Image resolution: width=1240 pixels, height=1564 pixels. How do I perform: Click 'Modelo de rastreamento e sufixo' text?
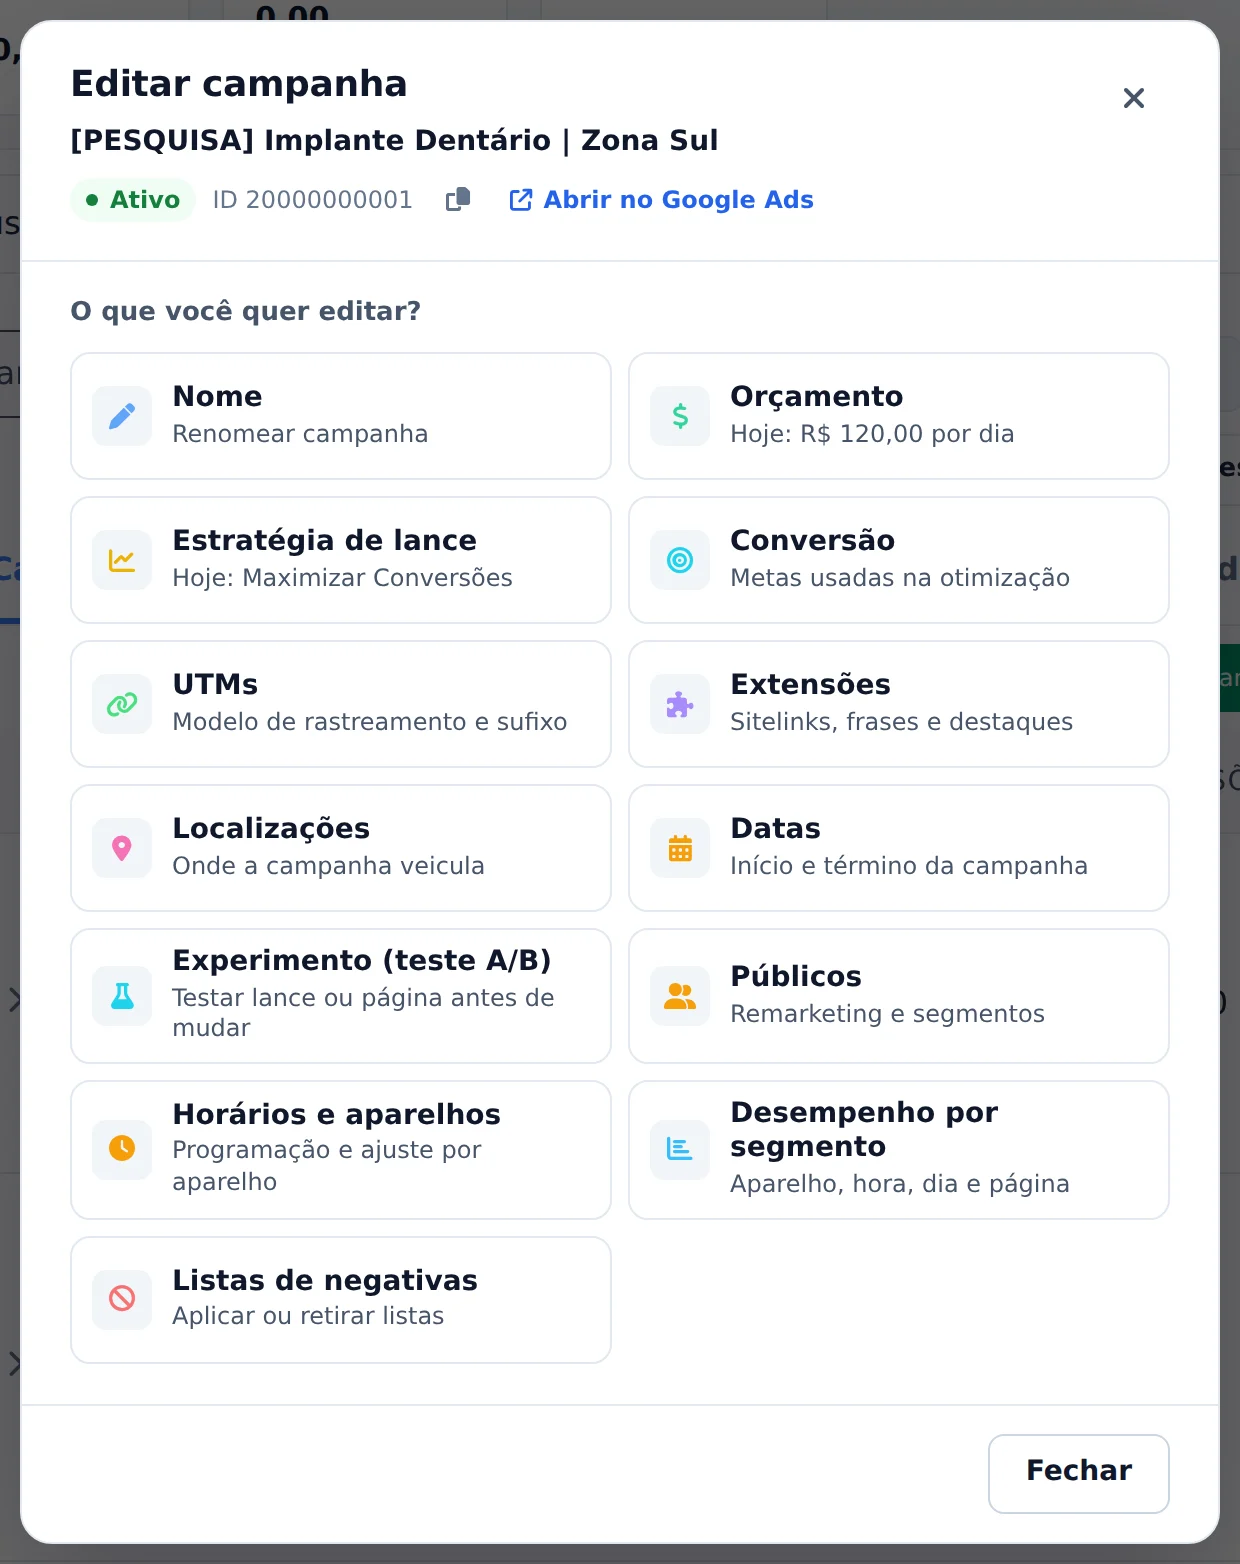tap(369, 722)
